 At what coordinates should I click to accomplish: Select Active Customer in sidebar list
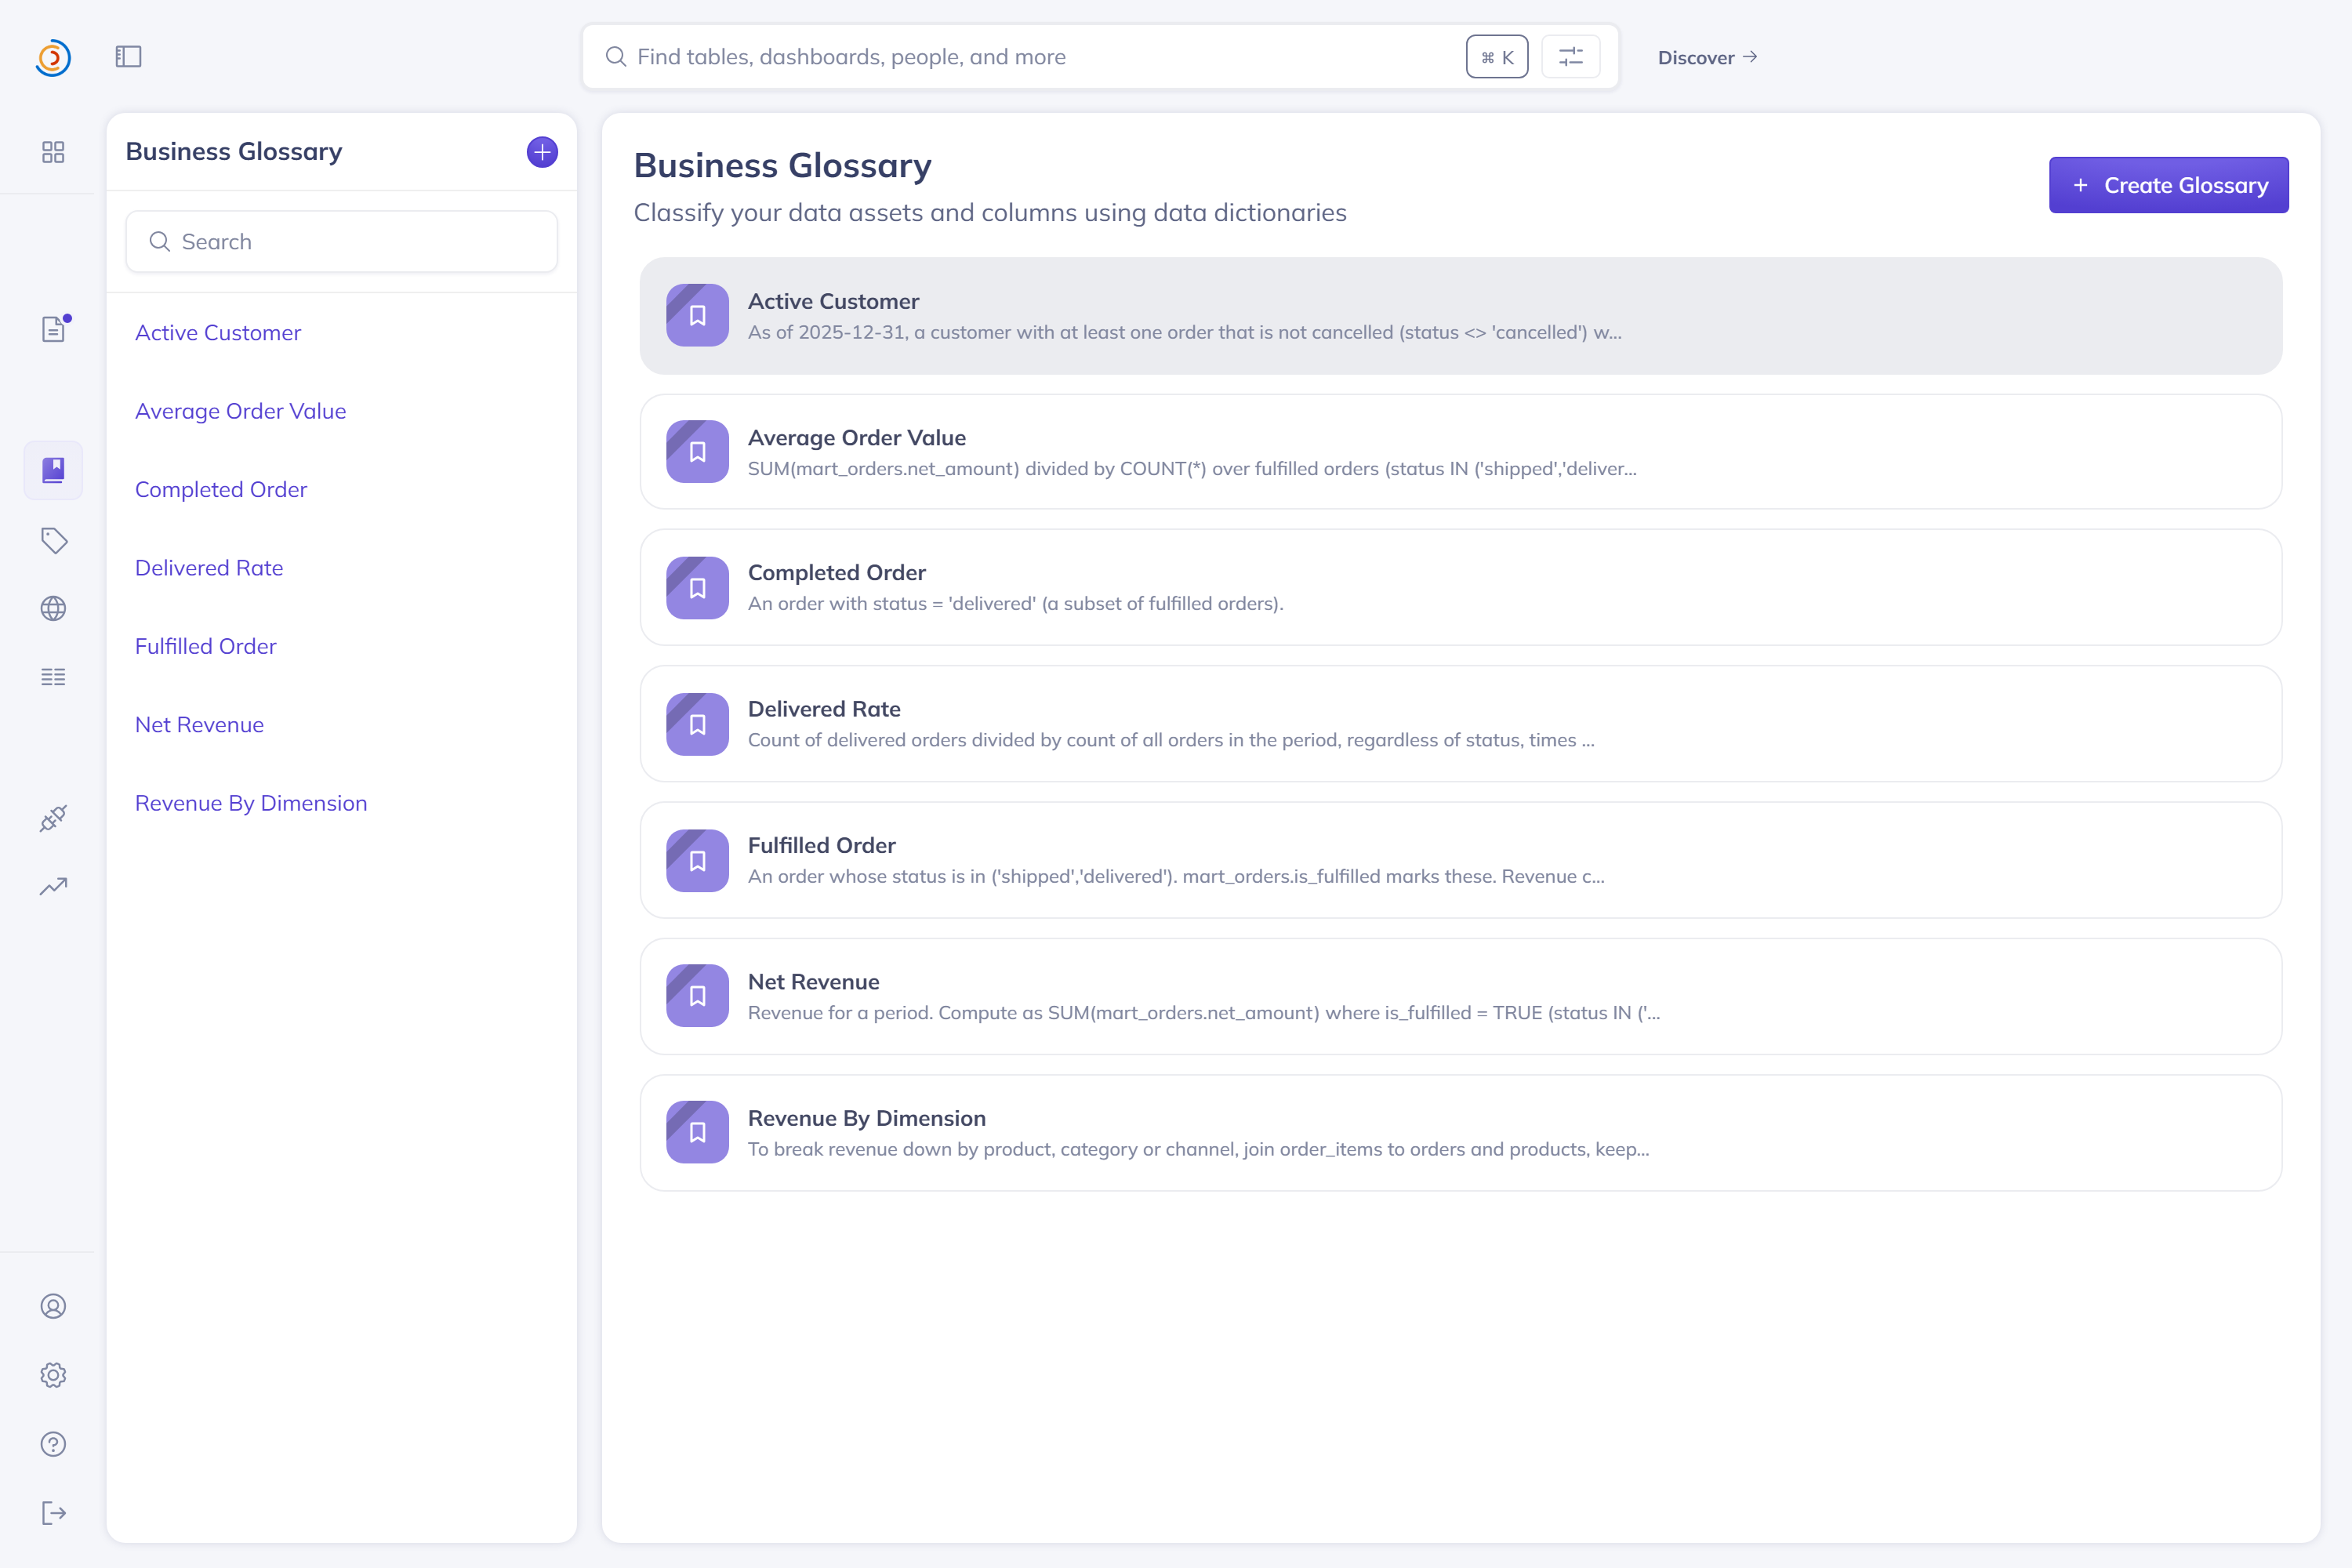tap(218, 333)
